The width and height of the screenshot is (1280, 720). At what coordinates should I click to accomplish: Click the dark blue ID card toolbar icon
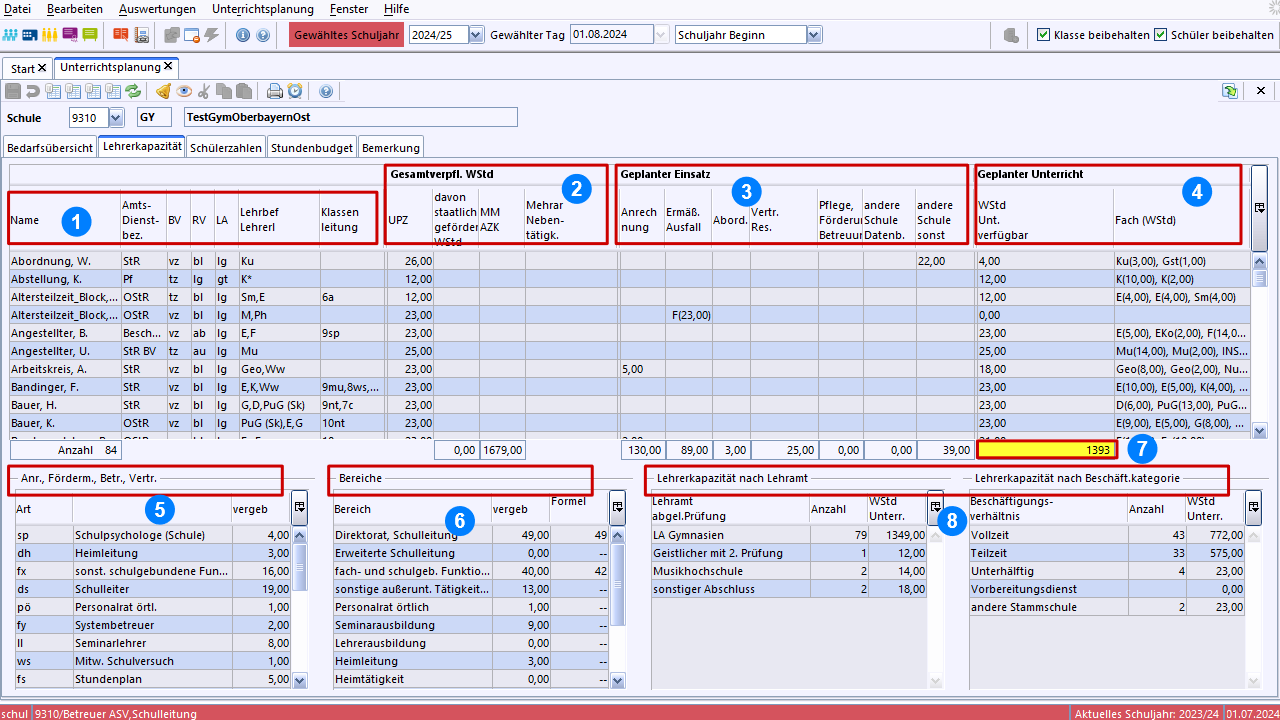tap(30, 35)
